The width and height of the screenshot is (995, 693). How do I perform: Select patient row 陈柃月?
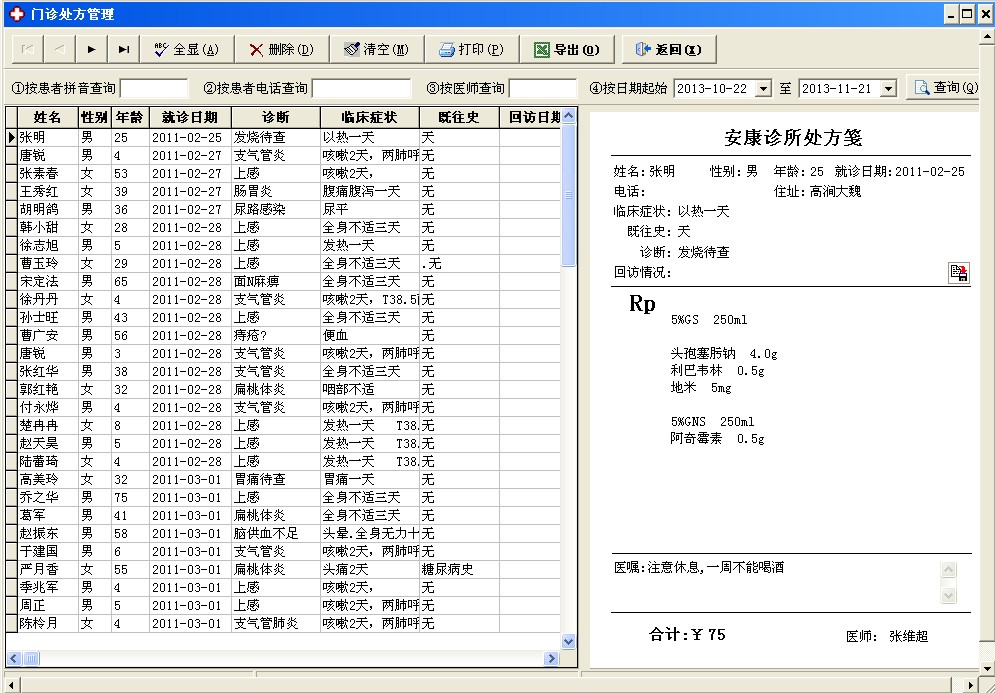pyautogui.click(x=283, y=623)
